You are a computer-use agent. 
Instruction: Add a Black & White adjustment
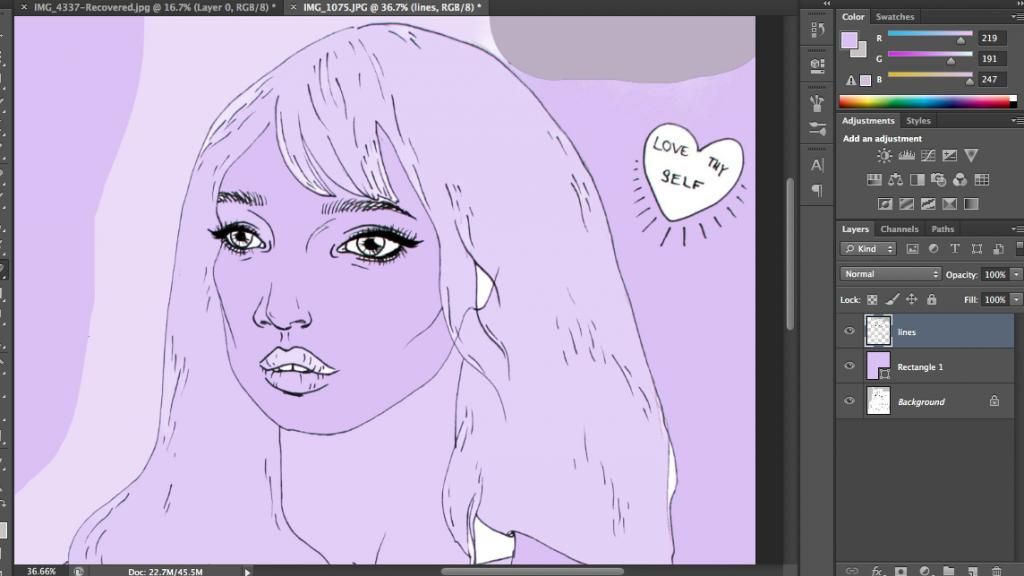(x=917, y=180)
